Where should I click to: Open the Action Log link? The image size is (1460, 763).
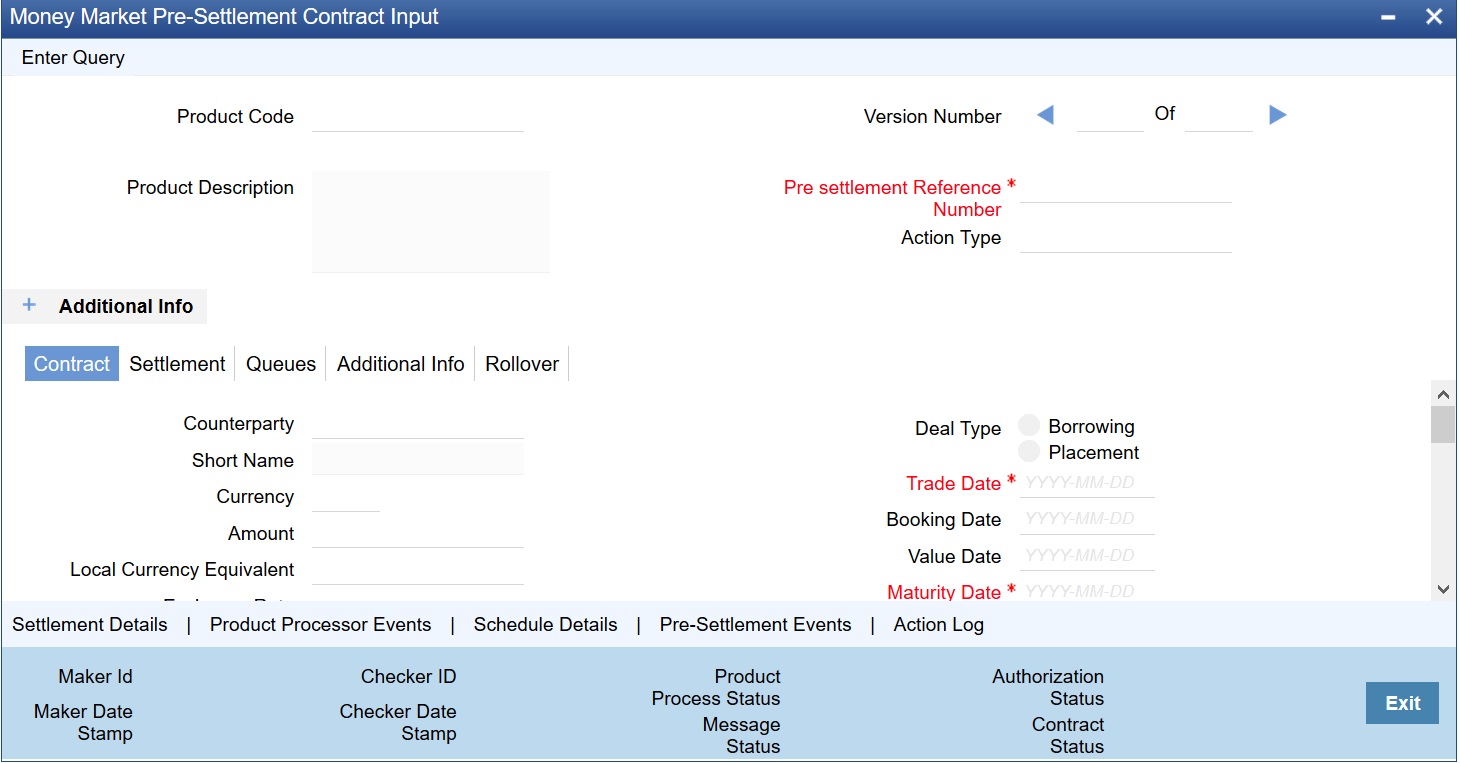[938, 624]
